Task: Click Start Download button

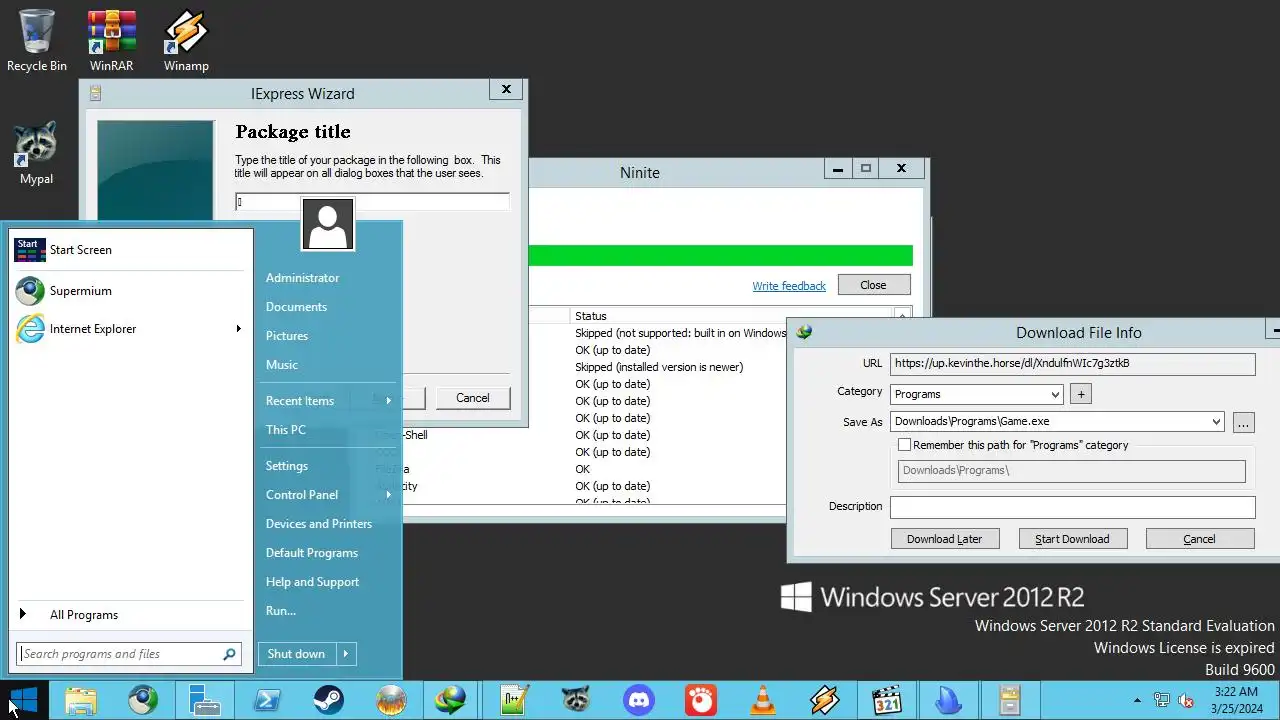Action: (x=1072, y=539)
